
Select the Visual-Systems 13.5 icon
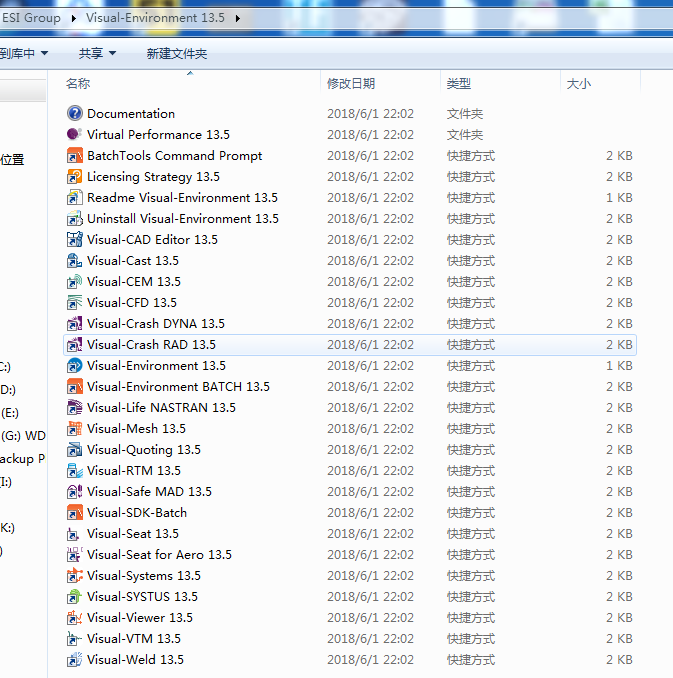pyautogui.click(x=74, y=576)
